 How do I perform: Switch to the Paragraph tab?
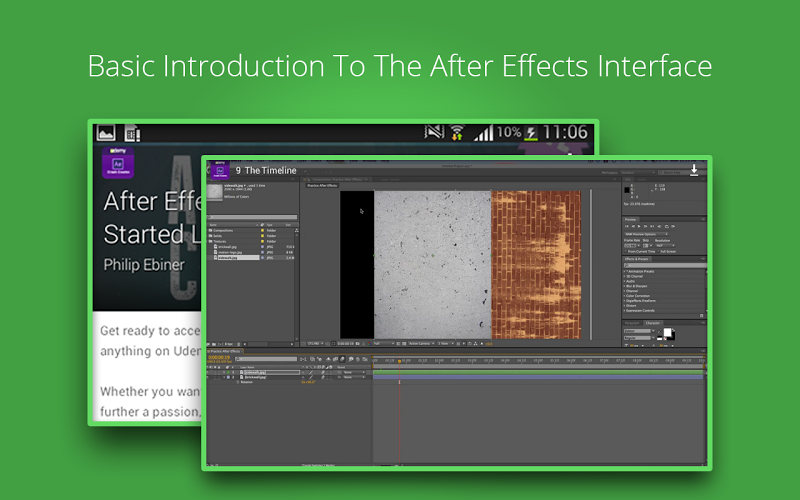coord(632,323)
